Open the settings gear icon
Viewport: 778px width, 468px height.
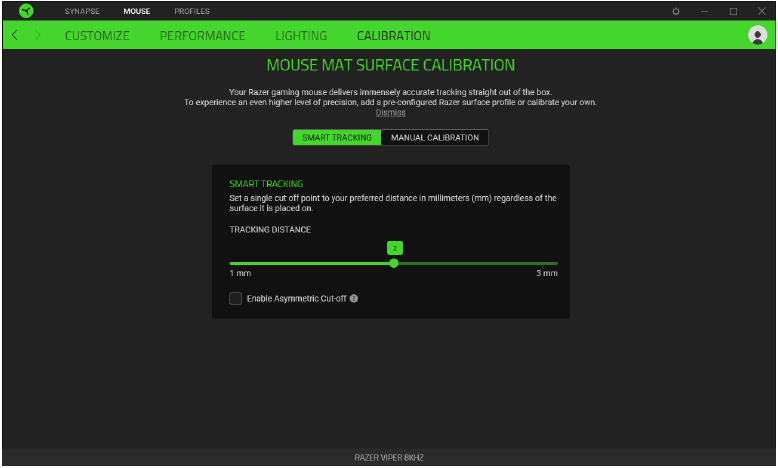(x=676, y=11)
